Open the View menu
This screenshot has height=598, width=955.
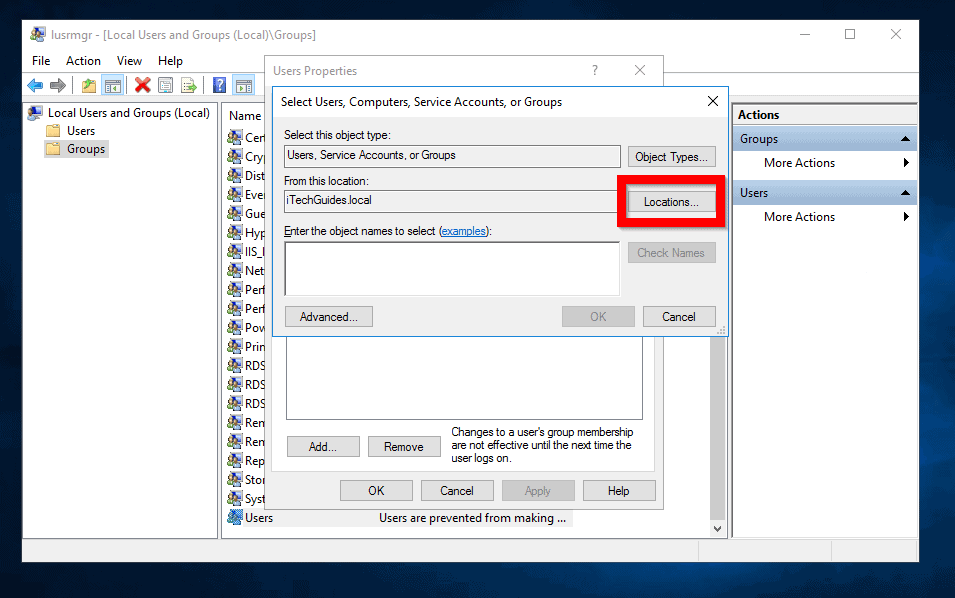(129, 60)
